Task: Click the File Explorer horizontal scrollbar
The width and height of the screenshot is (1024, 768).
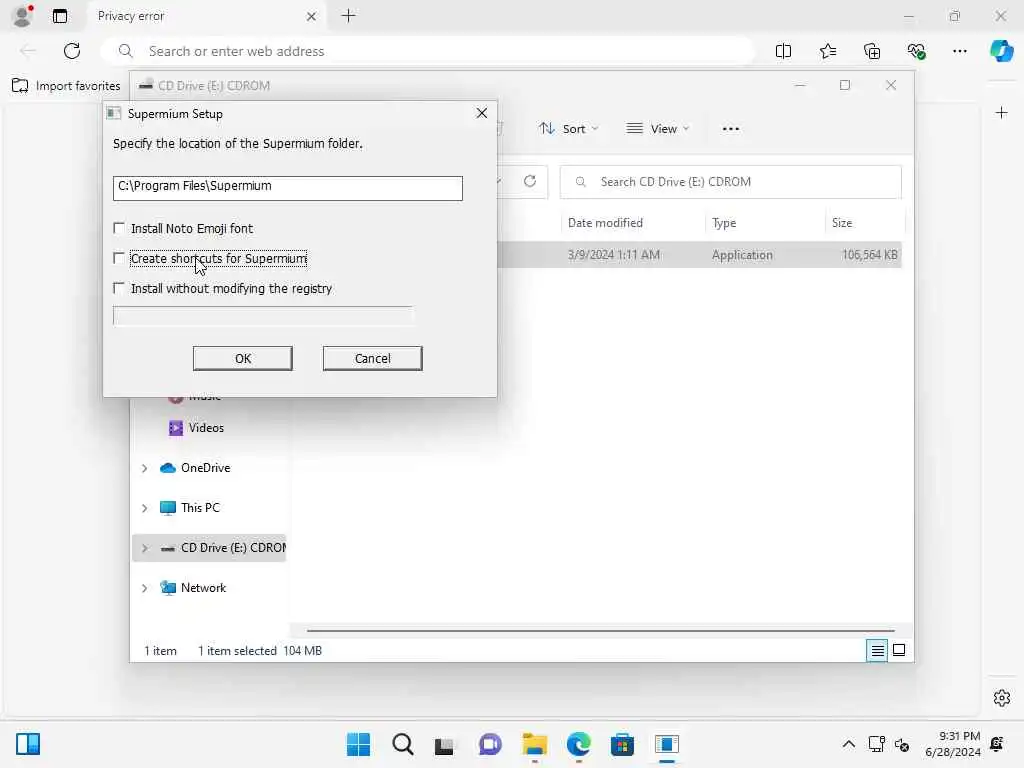Action: tap(601, 631)
